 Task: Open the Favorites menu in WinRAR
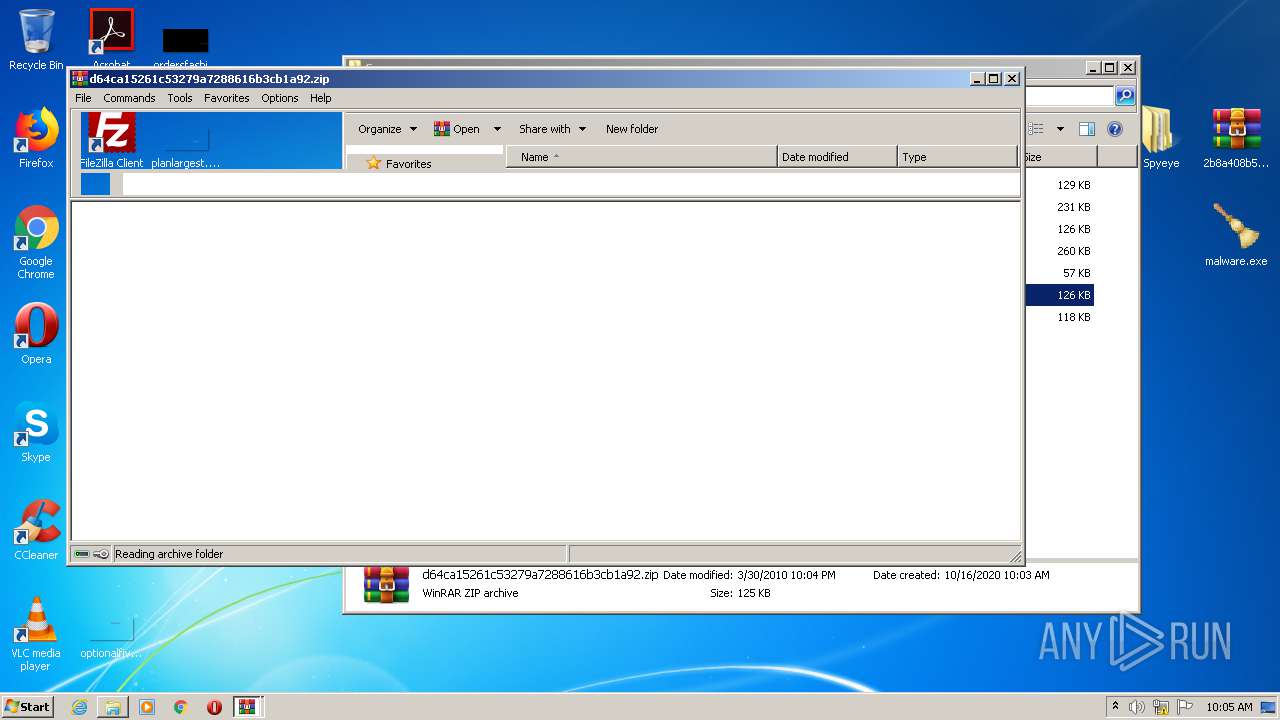226,98
